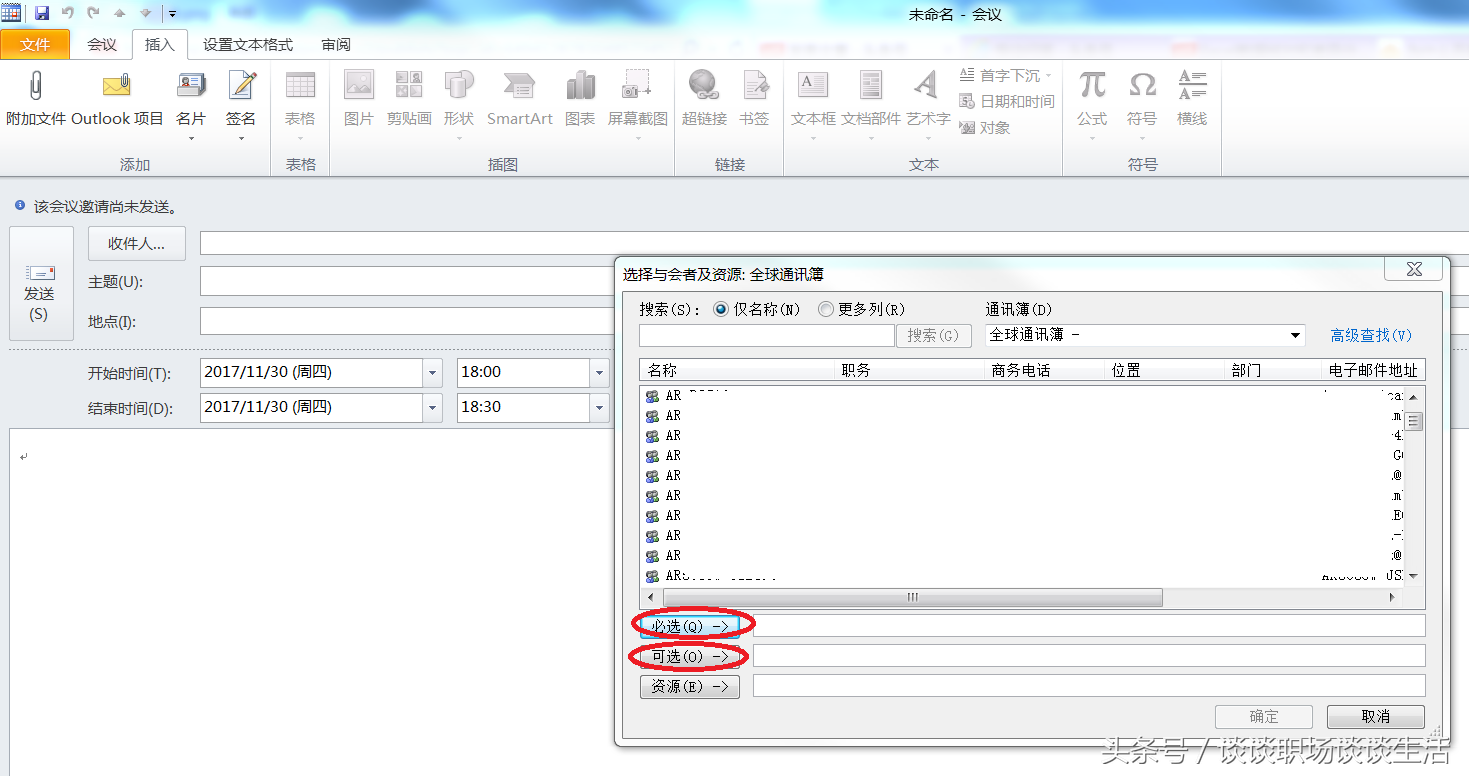
Task: Add selected contact as 必选 required
Action: [x=690, y=626]
